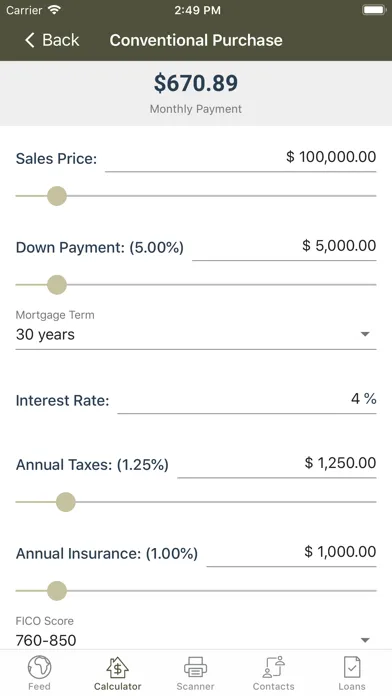Open the FICO Score dropdown arrow
Screen dimensions: 392x696
(x=365, y=640)
